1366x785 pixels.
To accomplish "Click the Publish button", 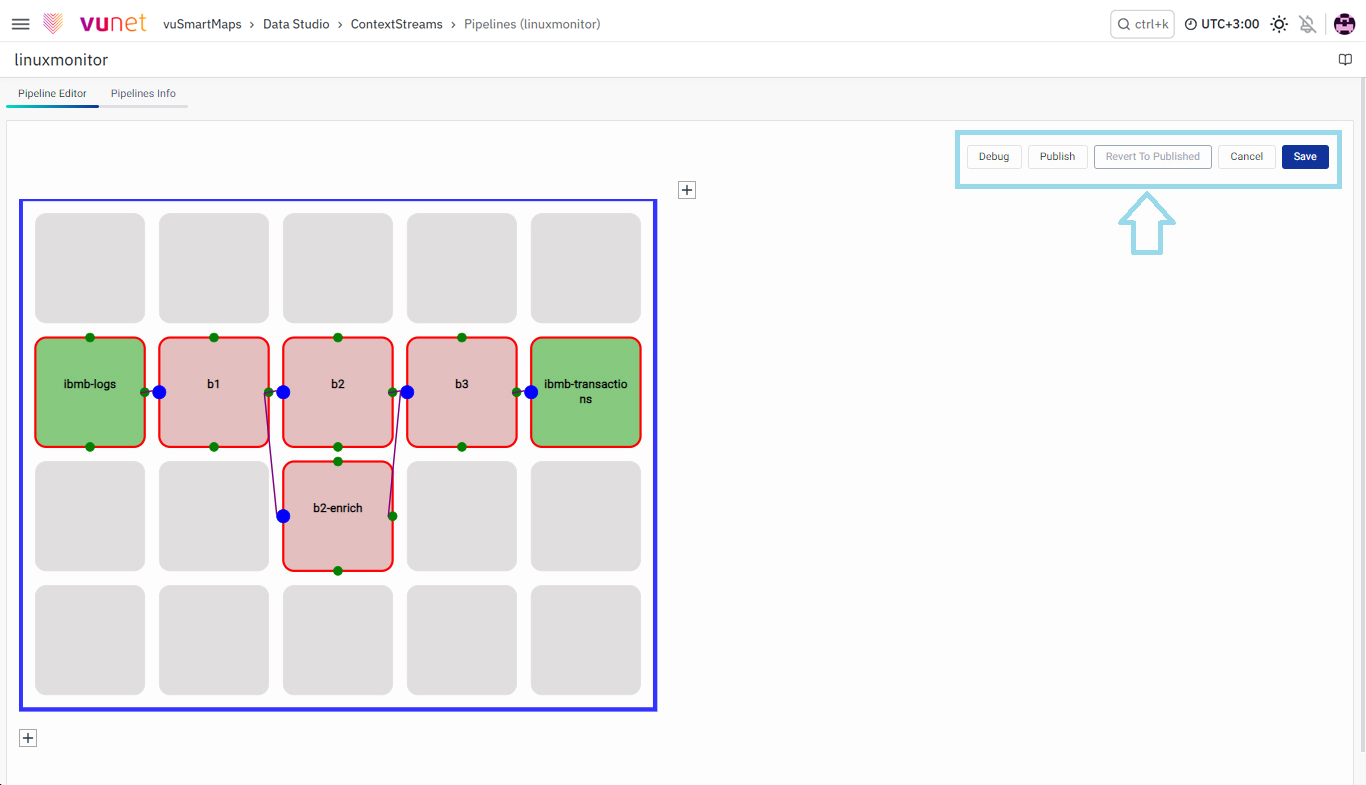I will click(1057, 157).
